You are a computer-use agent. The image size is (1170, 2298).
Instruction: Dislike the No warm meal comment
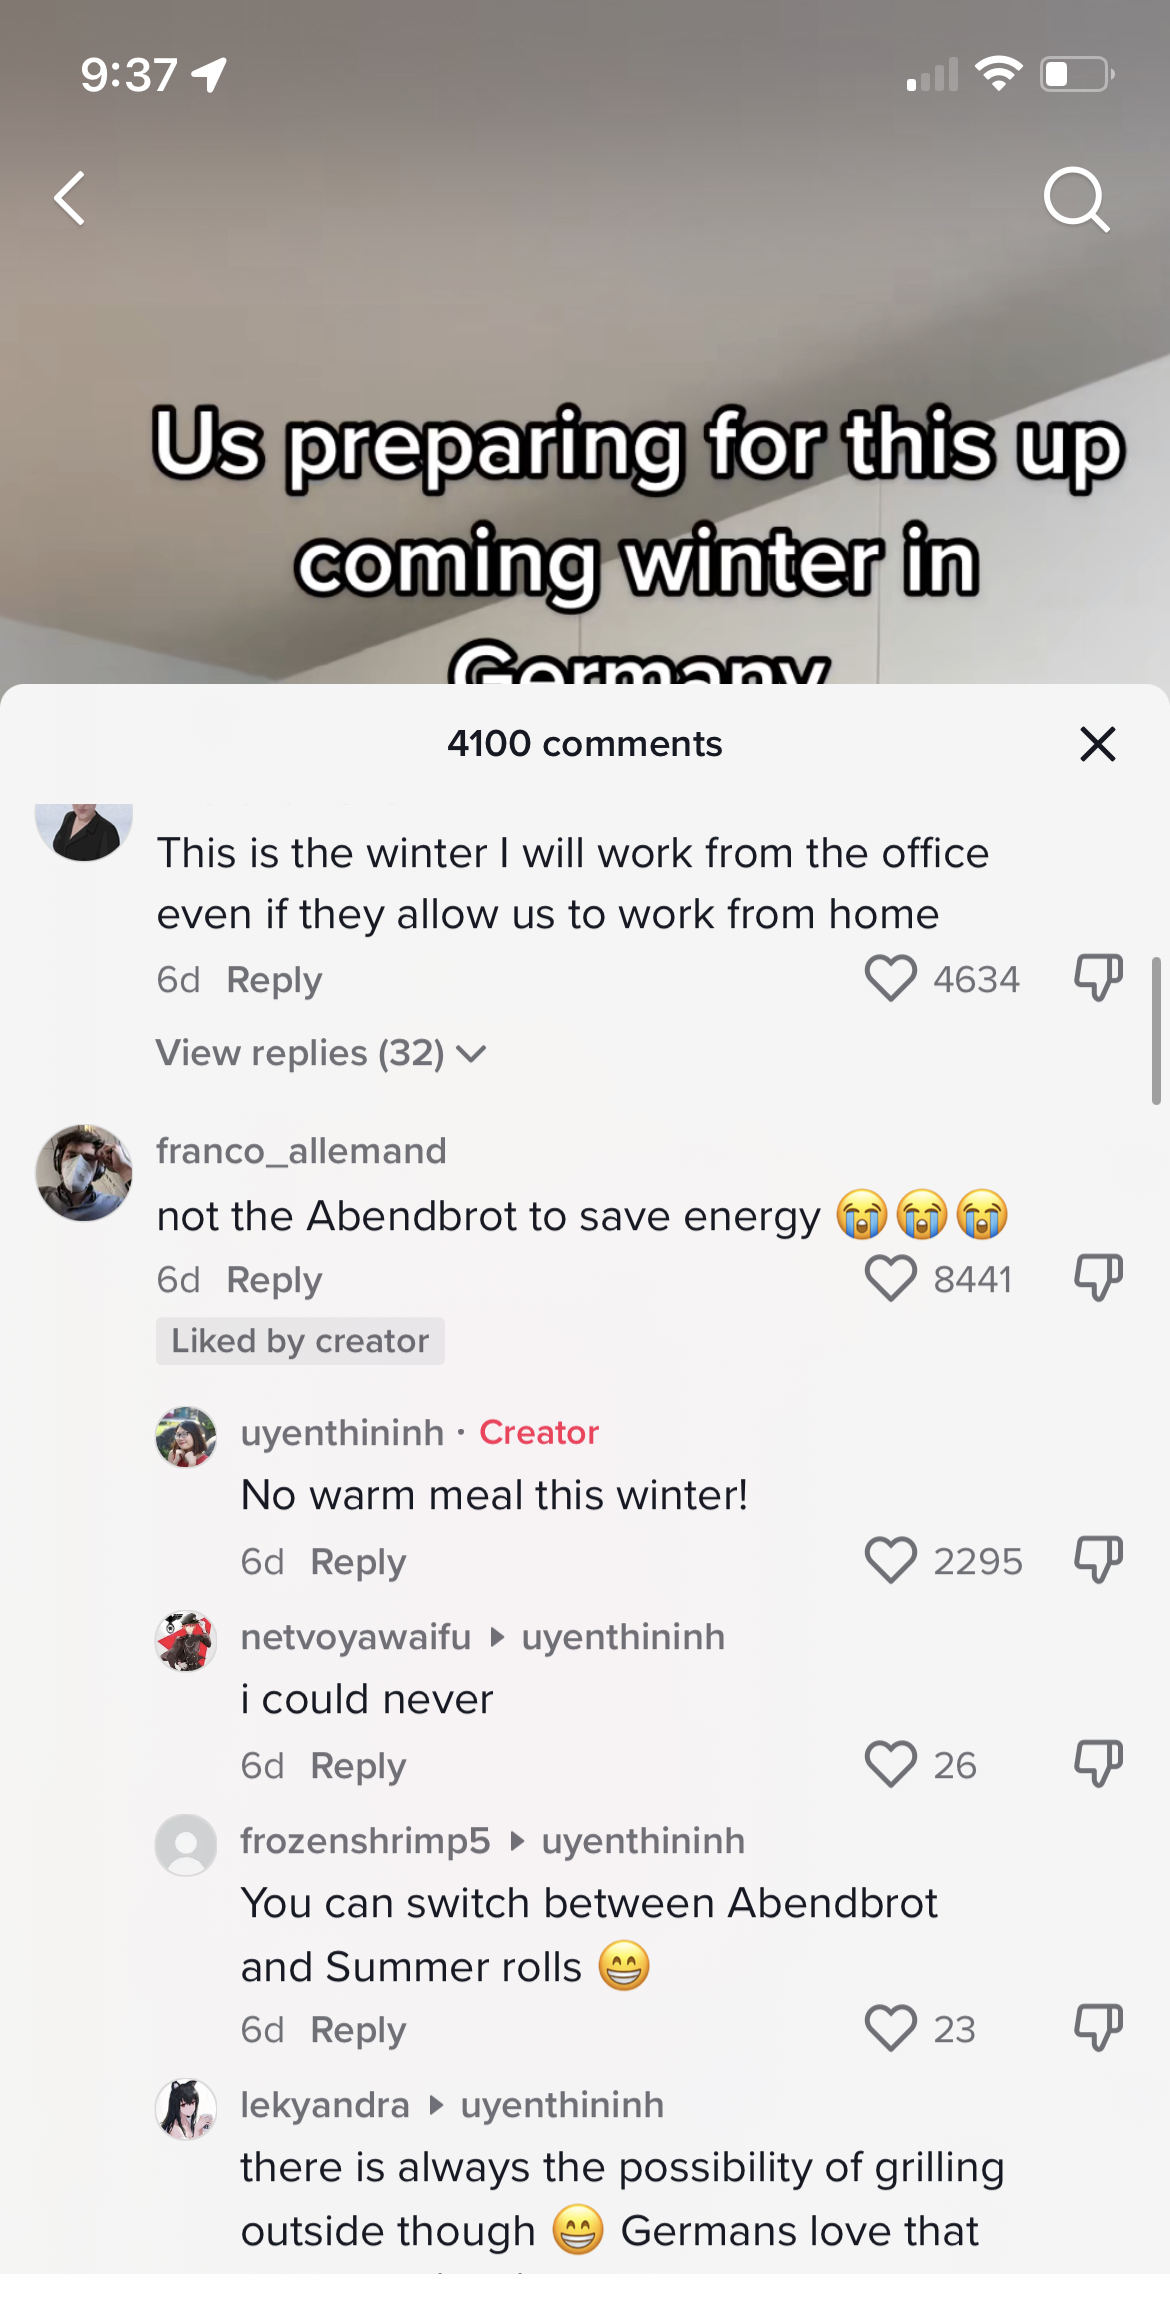(1098, 1559)
